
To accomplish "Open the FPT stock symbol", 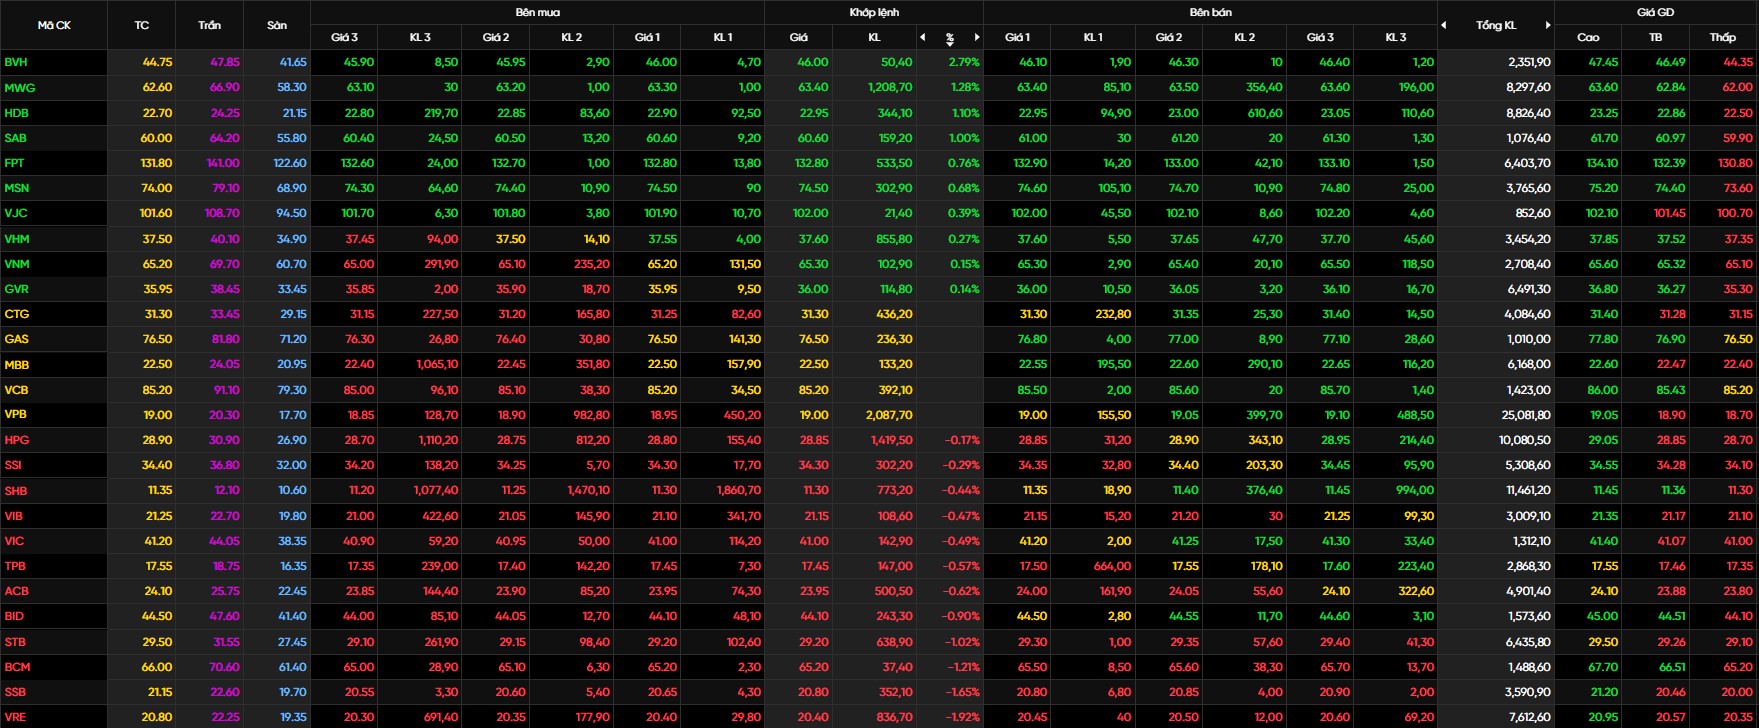I will (15, 163).
